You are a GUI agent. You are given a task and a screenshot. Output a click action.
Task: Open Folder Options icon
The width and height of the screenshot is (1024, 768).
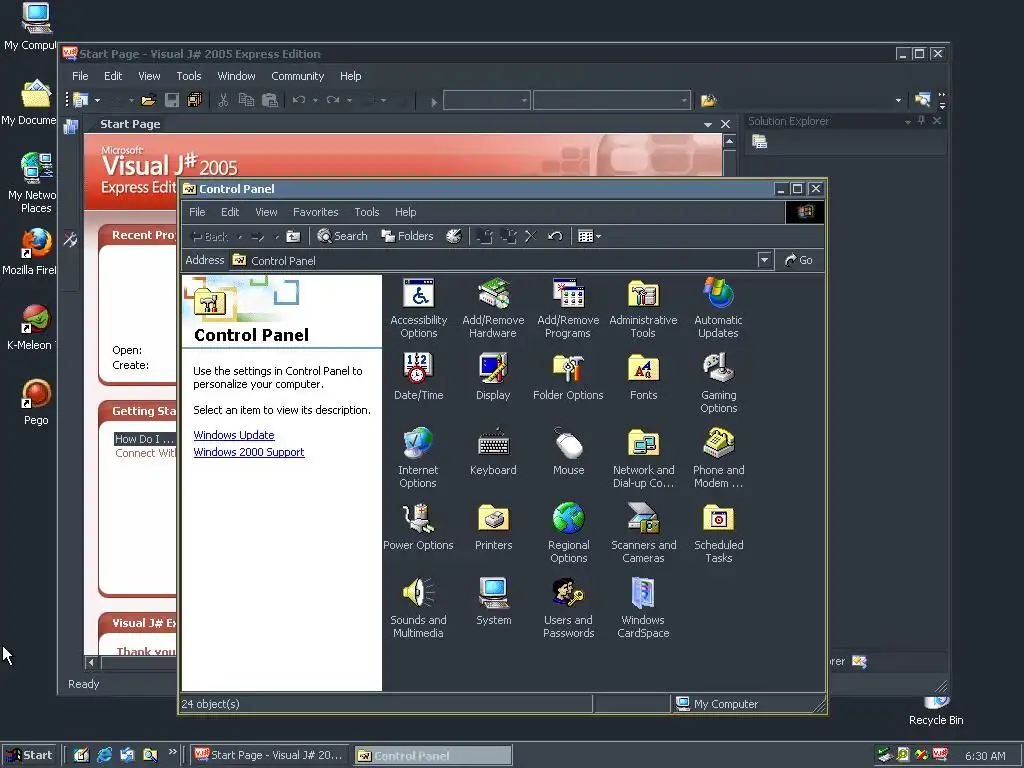(568, 376)
